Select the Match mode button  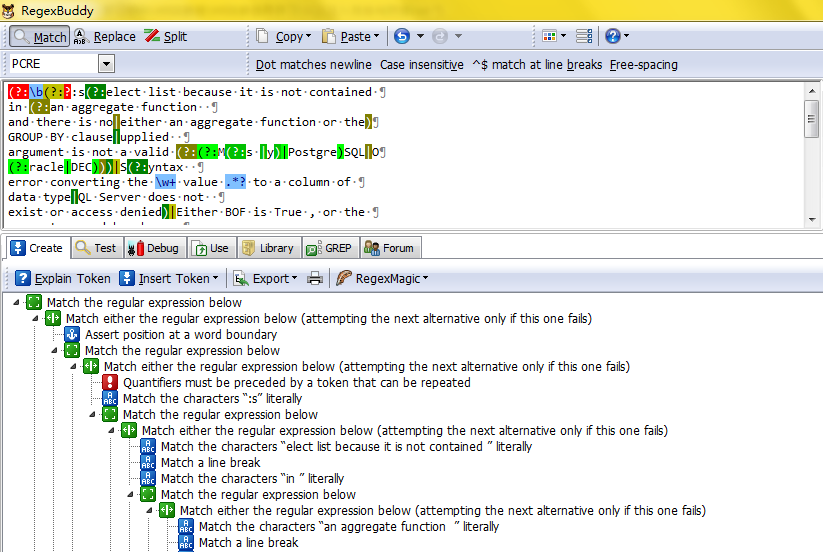pyautogui.click(x=39, y=37)
